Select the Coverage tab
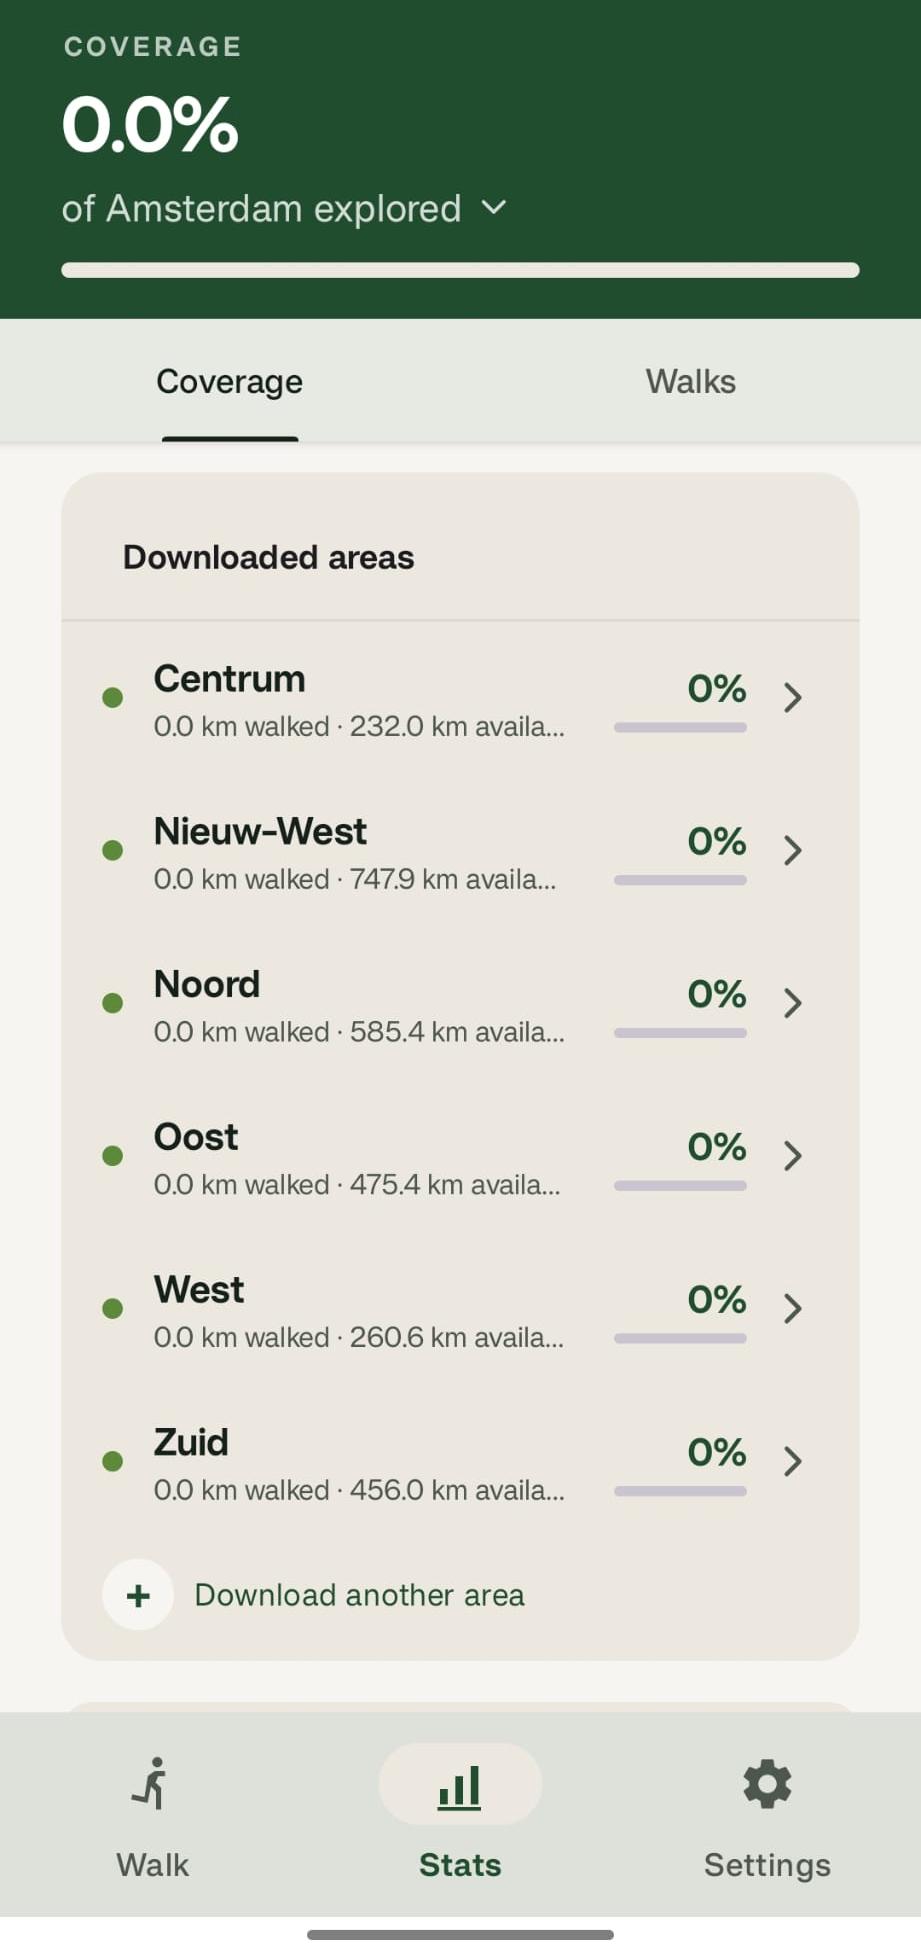Screen dimensions: 921x1958 (x=230, y=381)
